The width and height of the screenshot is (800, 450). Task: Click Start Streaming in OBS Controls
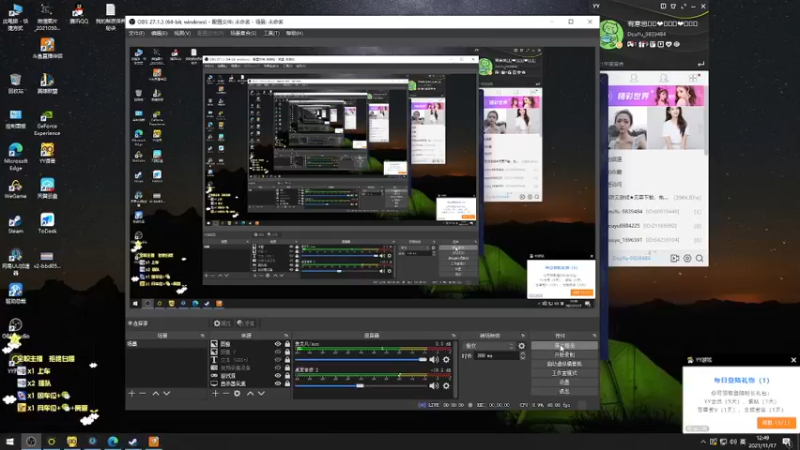click(x=564, y=345)
